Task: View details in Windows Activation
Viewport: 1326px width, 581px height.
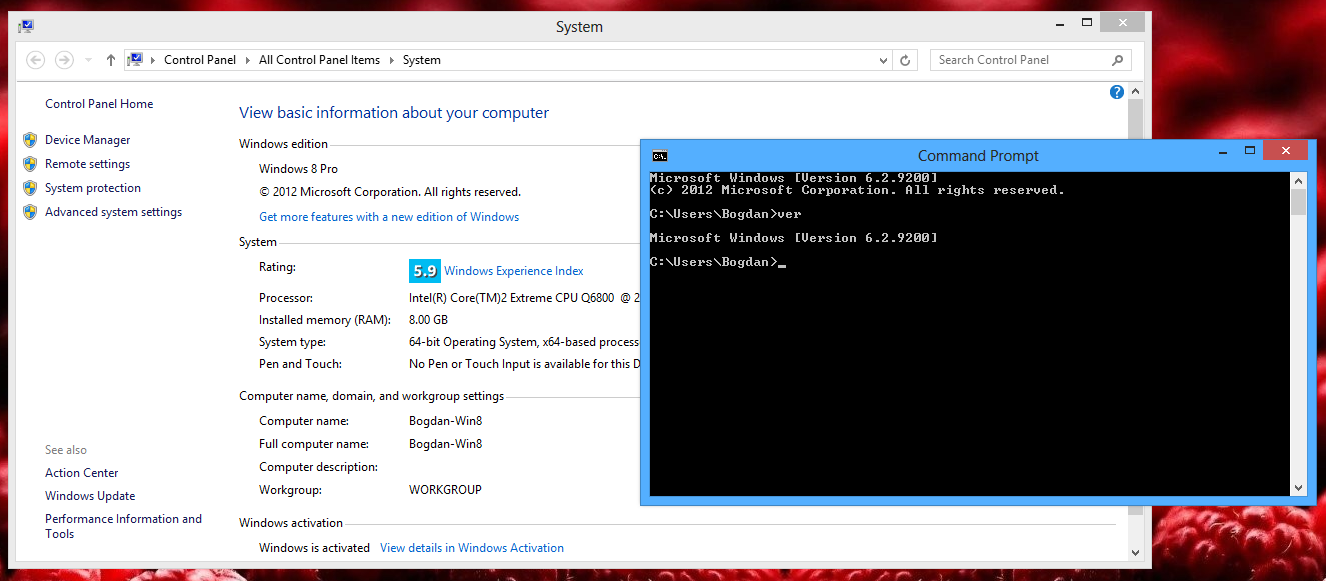Action: [x=471, y=548]
